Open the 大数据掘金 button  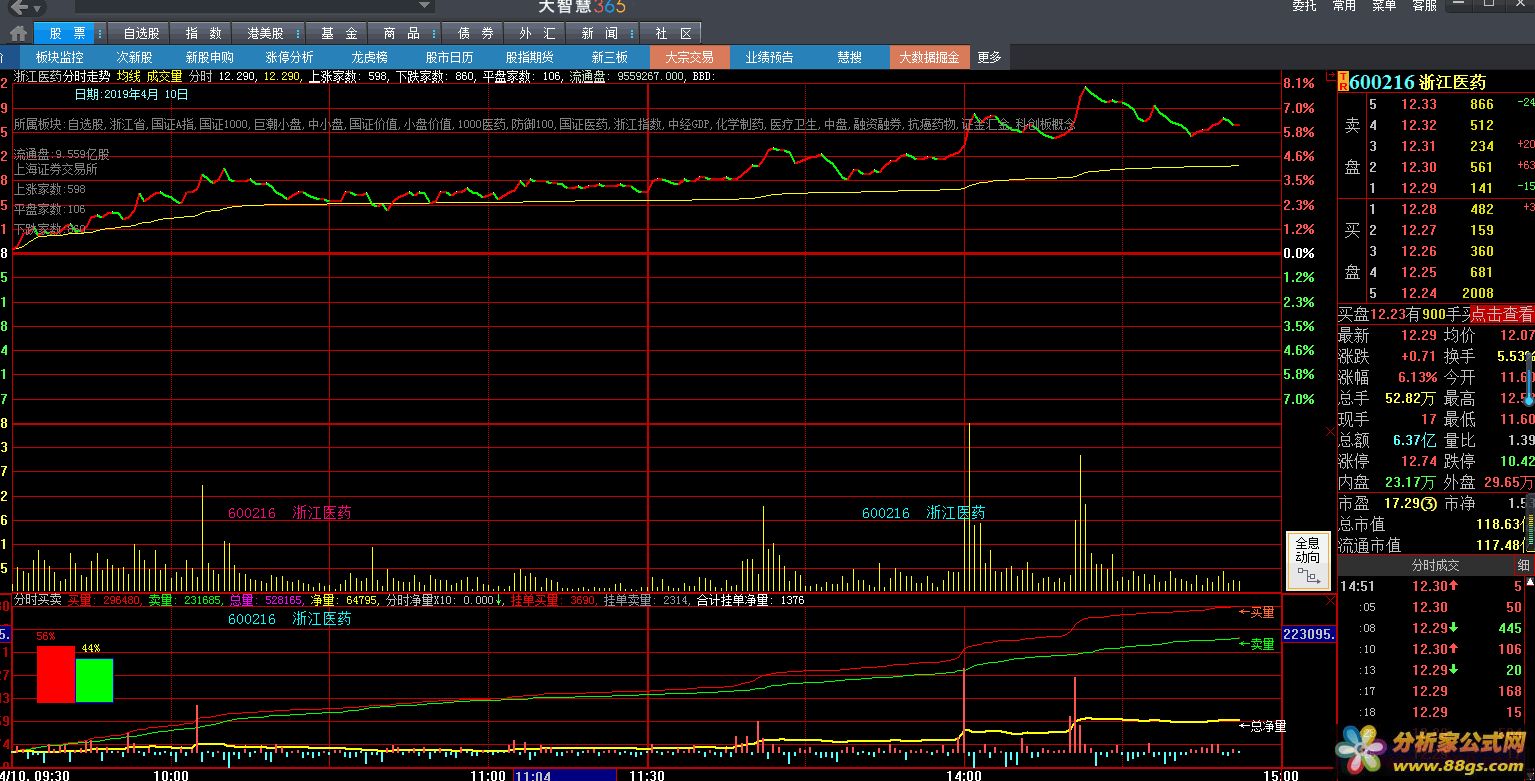click(929, 57)
